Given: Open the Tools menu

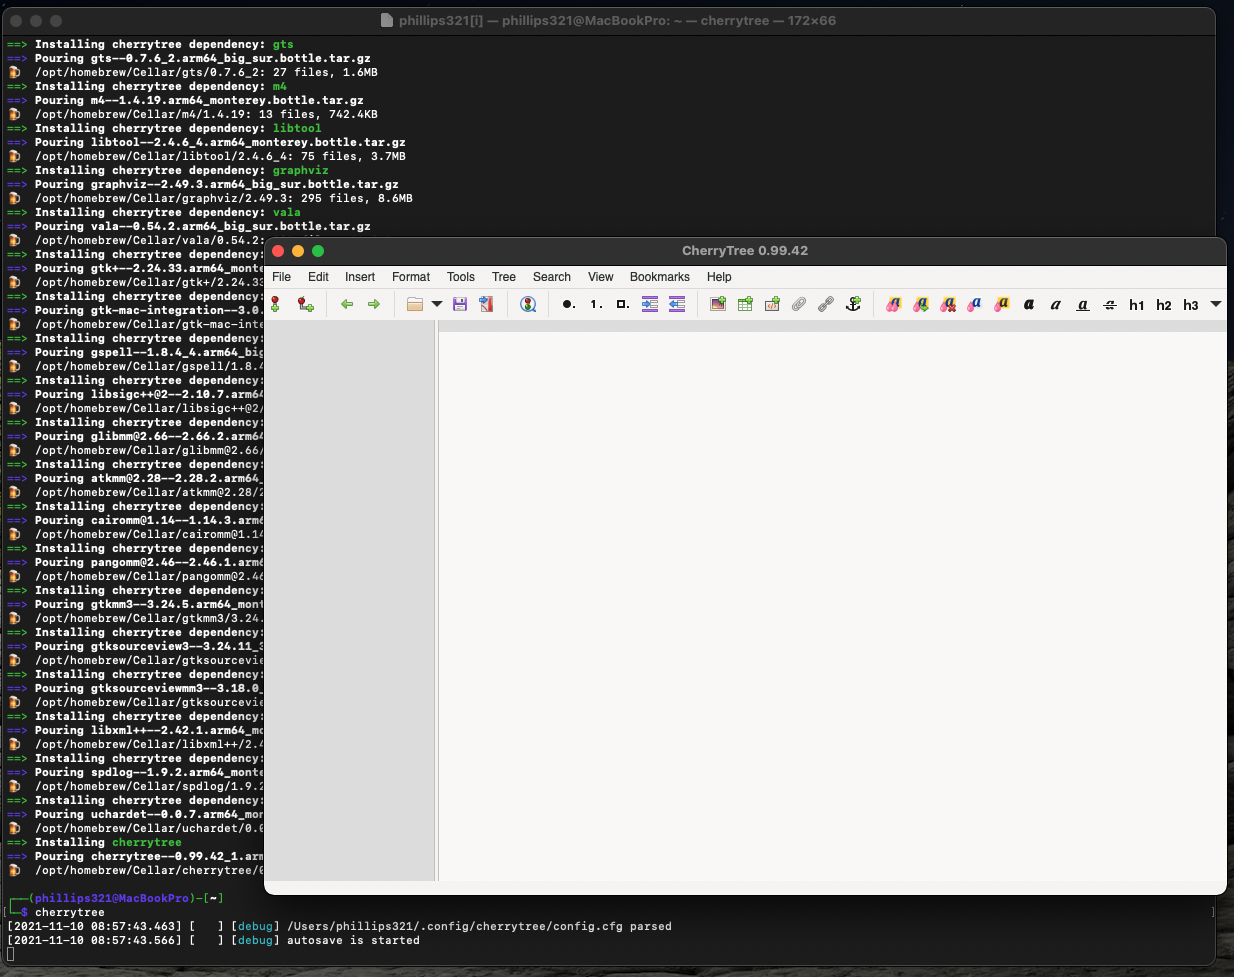Looking at the screenshot, I should click(x=461, y=277).
